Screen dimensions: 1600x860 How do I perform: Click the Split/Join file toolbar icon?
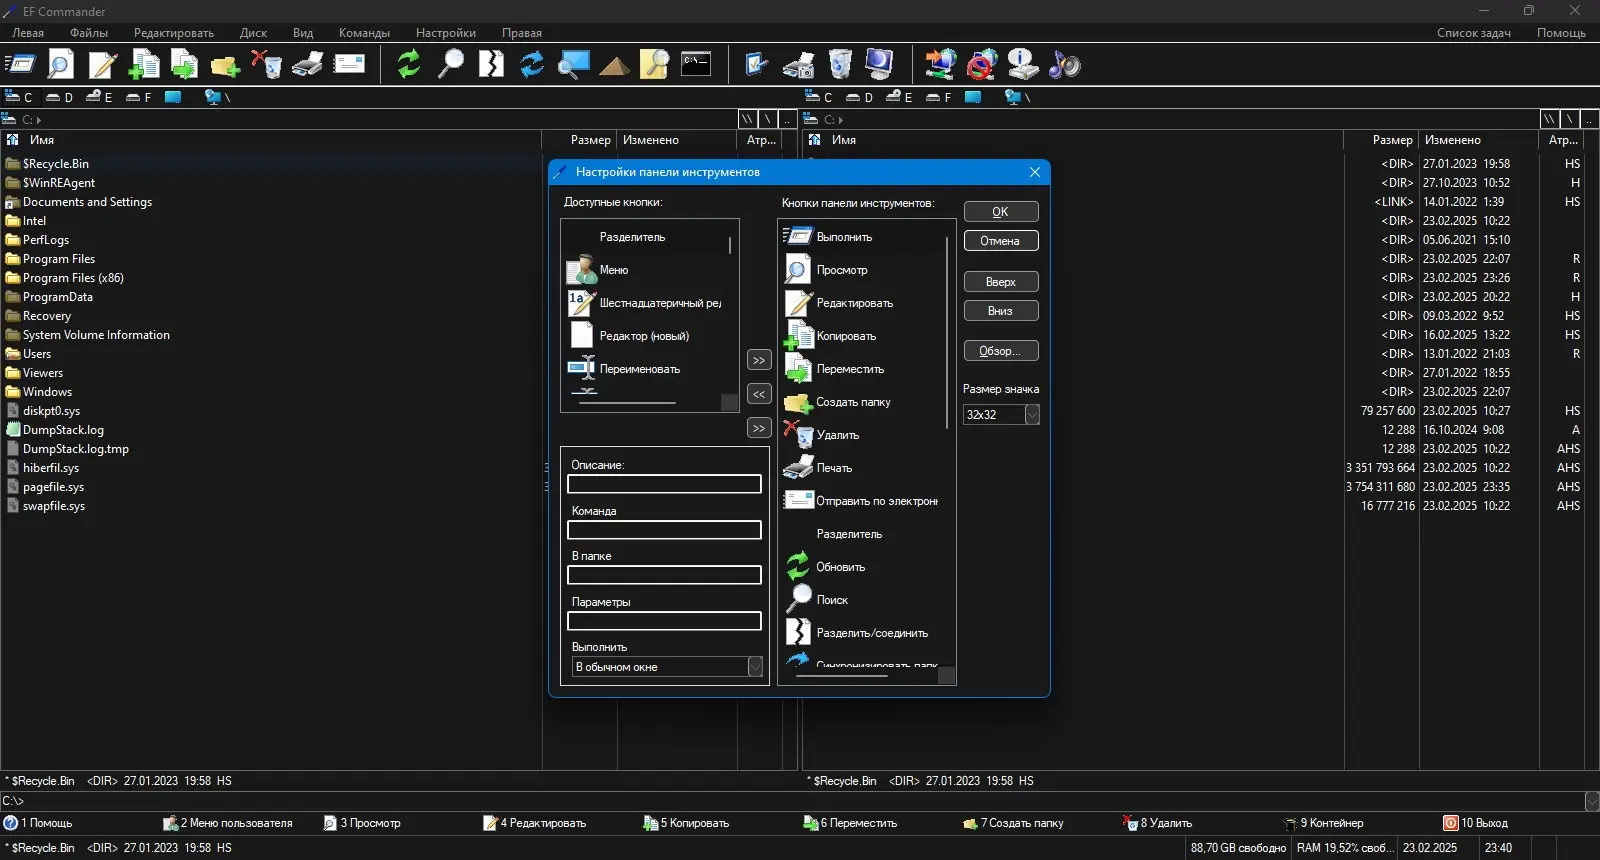click(x=491, y=64)
